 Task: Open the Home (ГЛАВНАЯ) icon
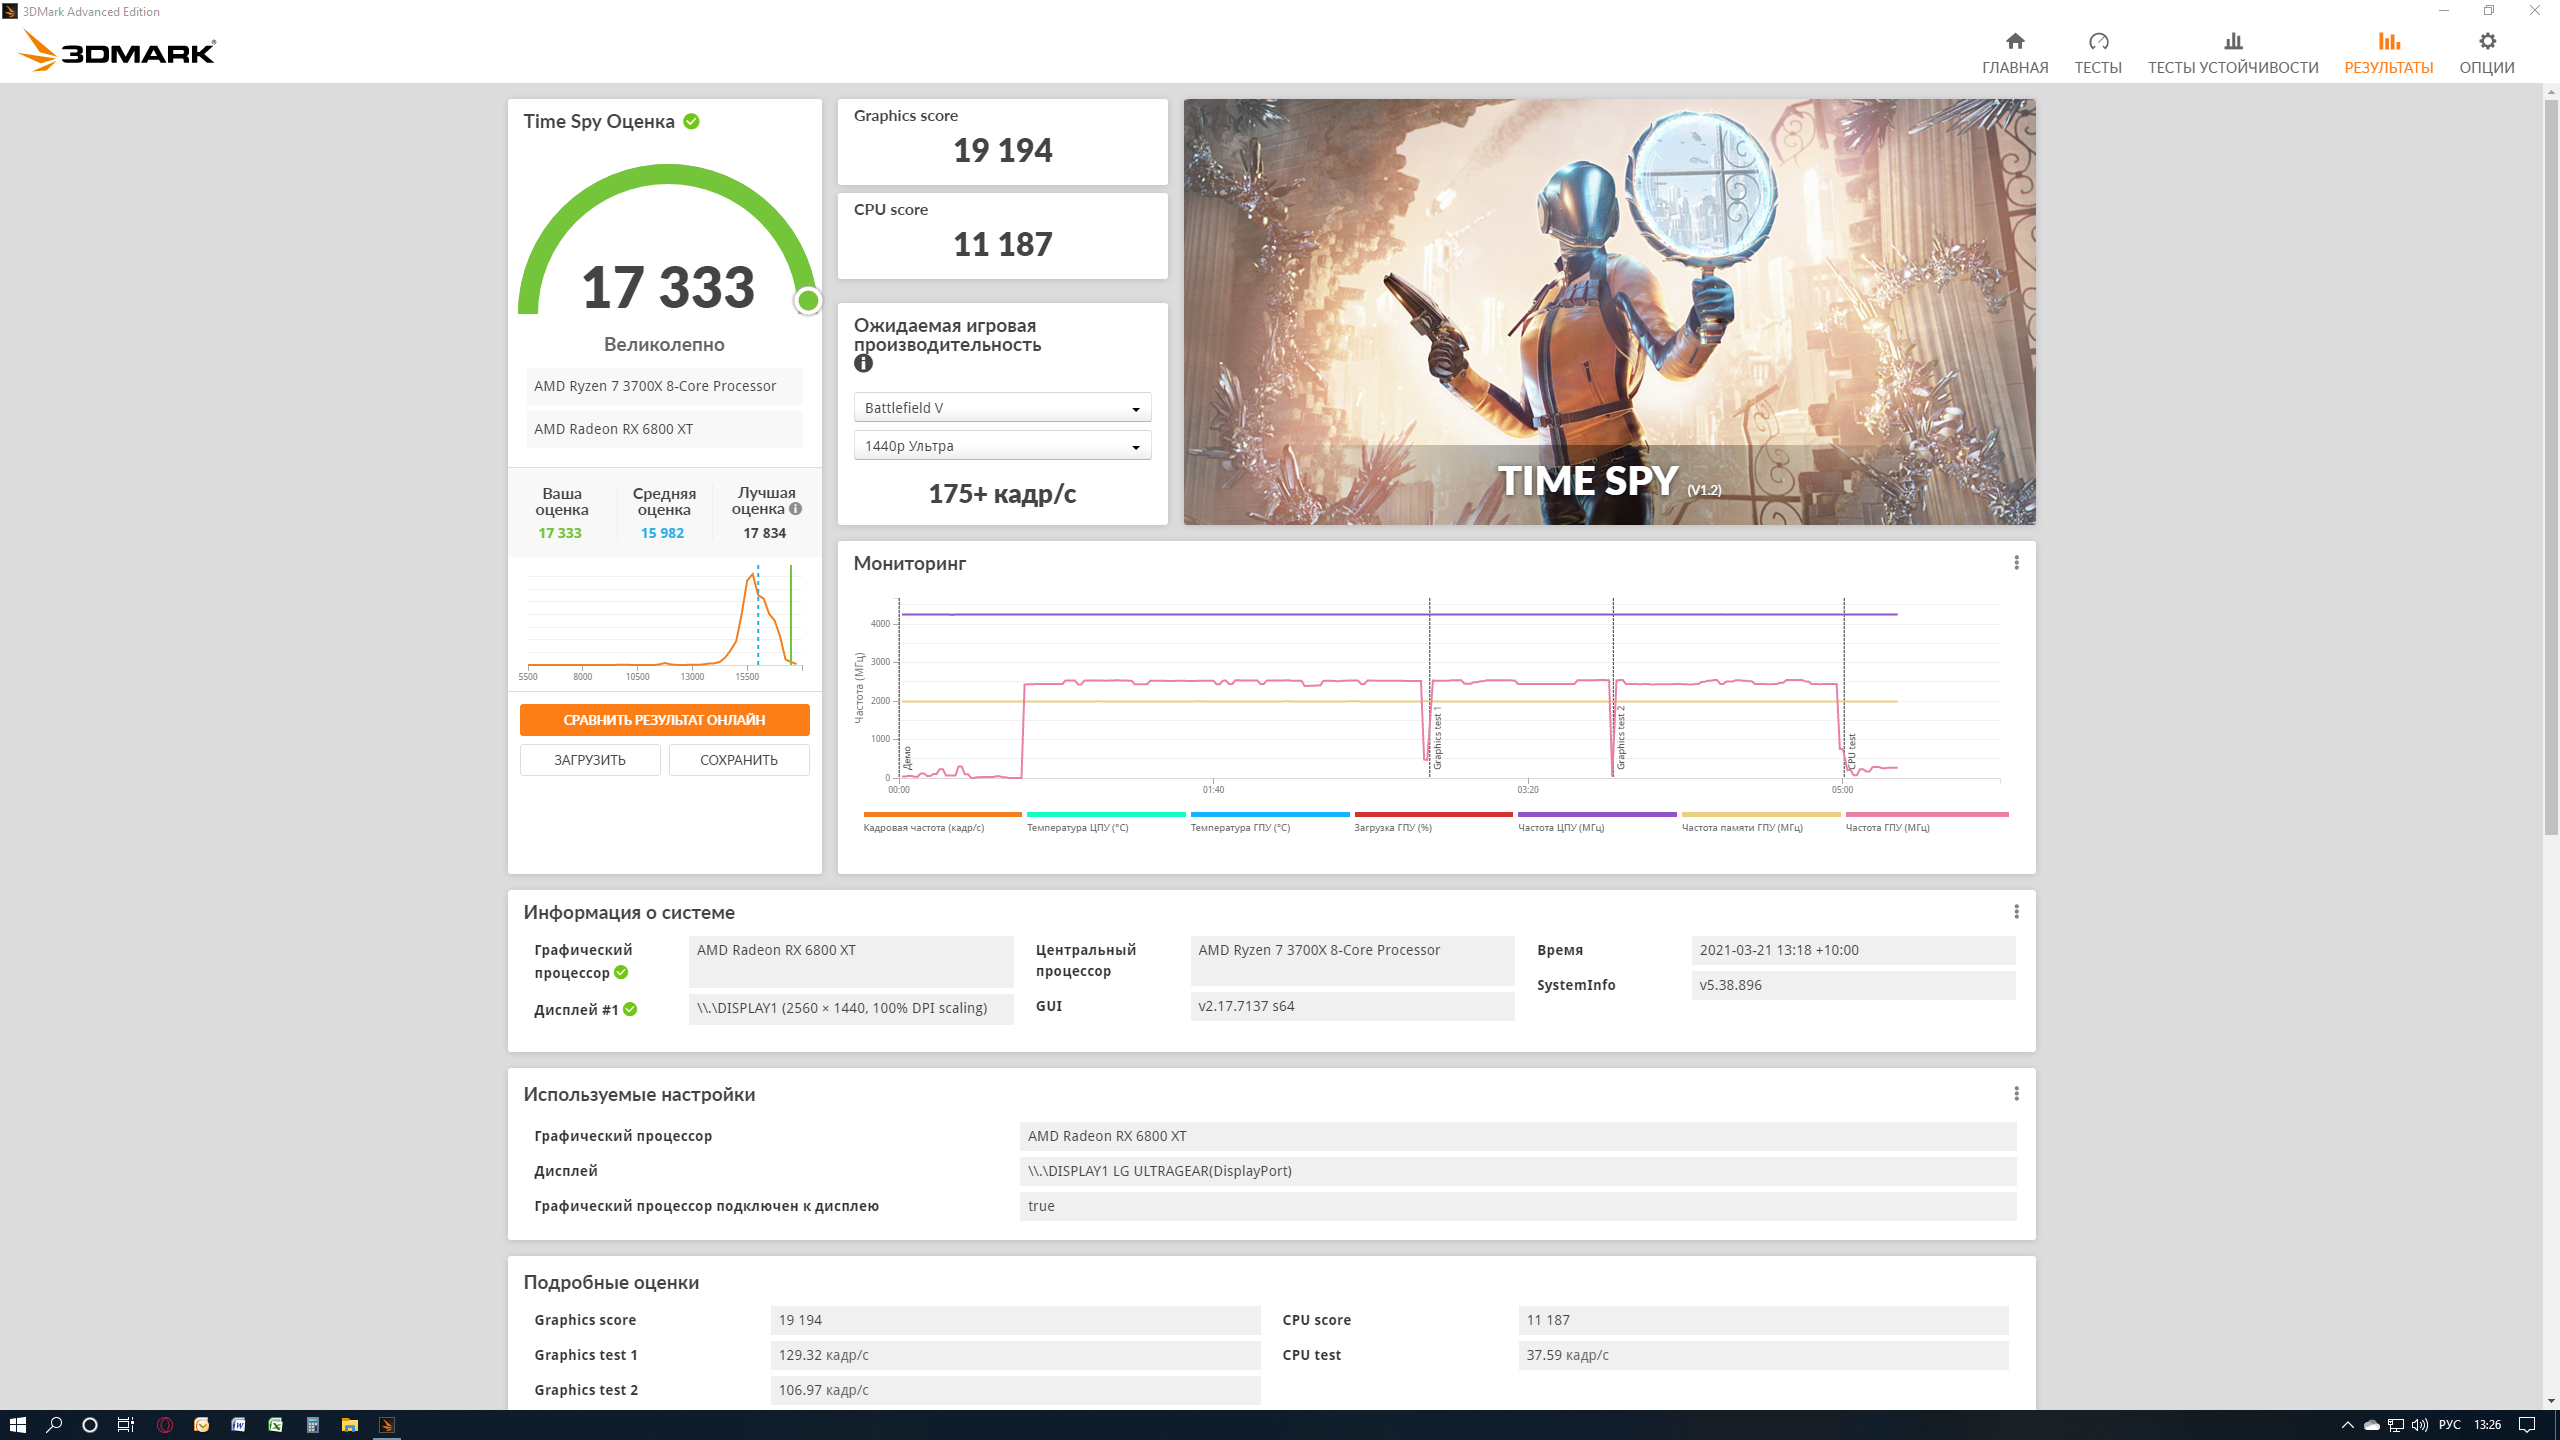2014,42
